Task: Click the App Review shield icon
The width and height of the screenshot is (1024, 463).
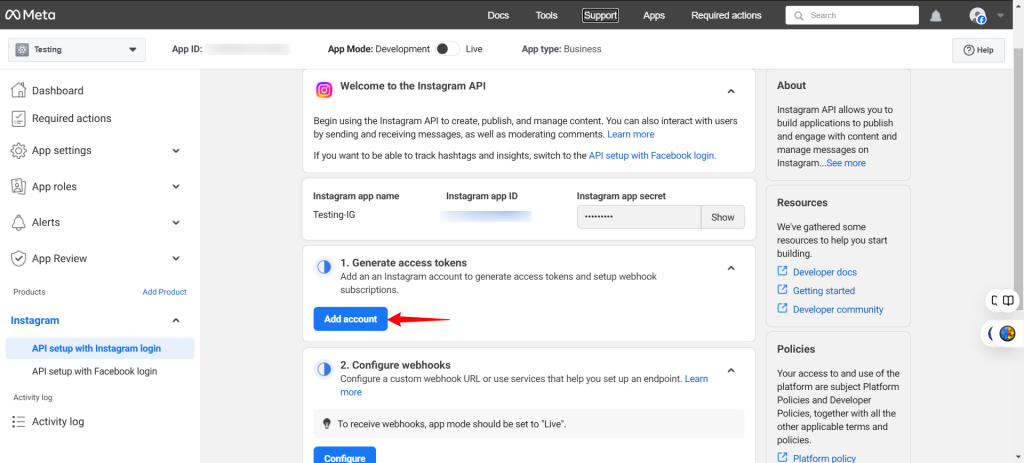Action: (18, 258)
